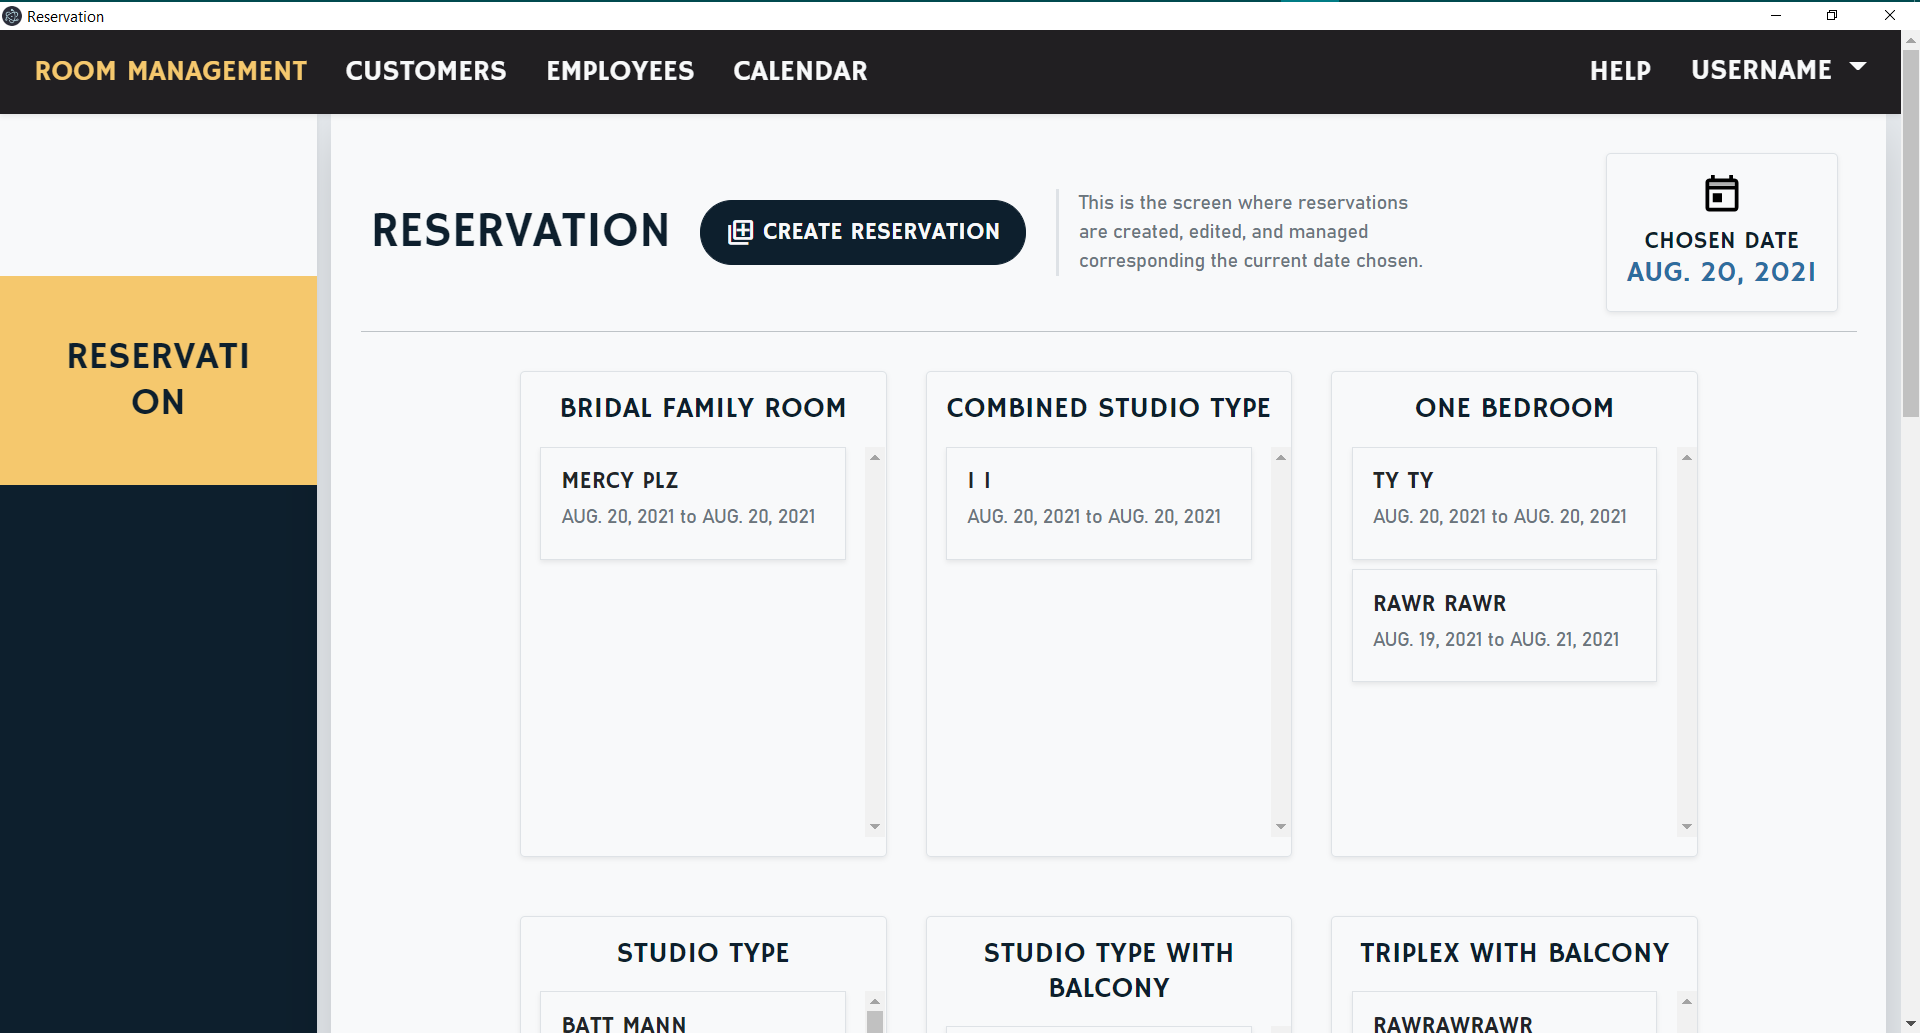Open the Help menu

[1620, 71]
